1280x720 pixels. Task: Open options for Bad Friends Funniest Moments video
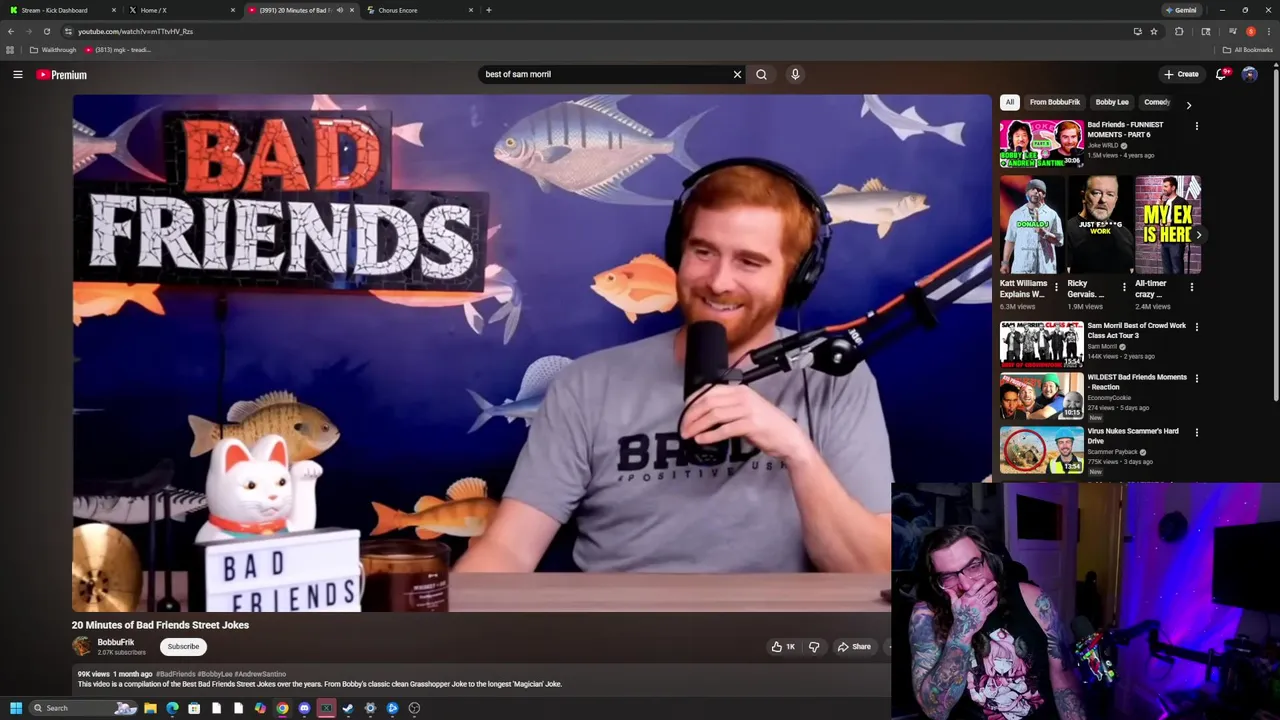tap(1196, 126)
